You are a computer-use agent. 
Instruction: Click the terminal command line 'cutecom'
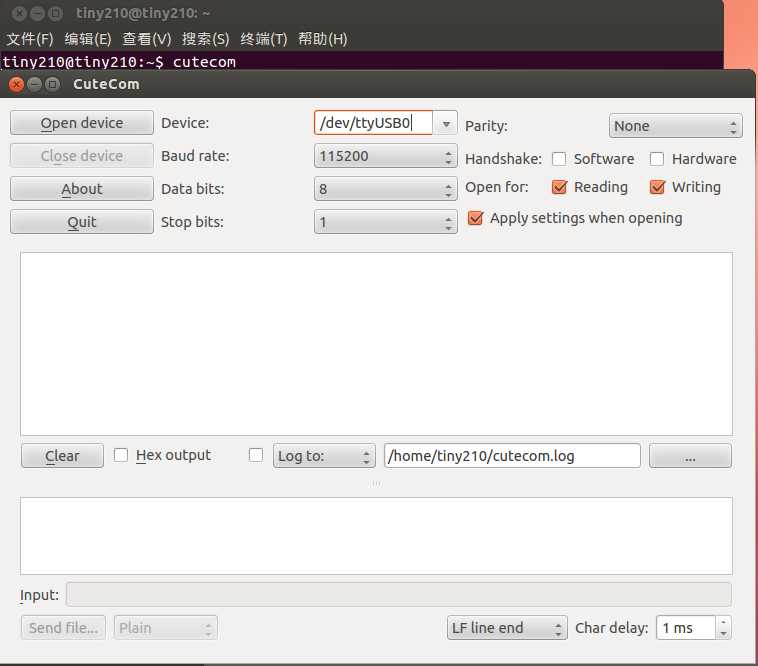(204, 62)
